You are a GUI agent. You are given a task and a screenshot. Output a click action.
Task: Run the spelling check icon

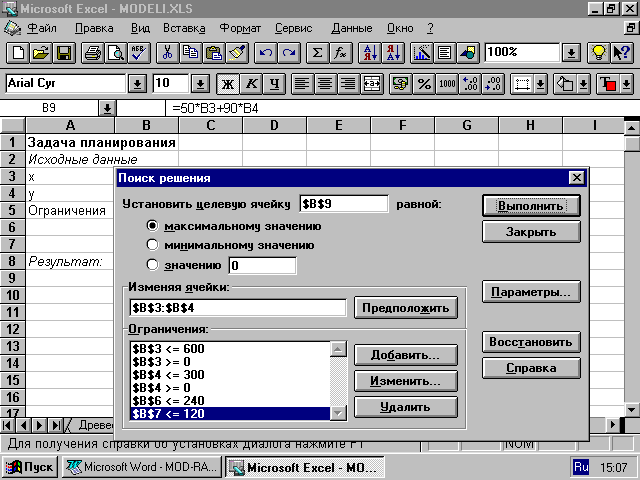tap(139, 53)
